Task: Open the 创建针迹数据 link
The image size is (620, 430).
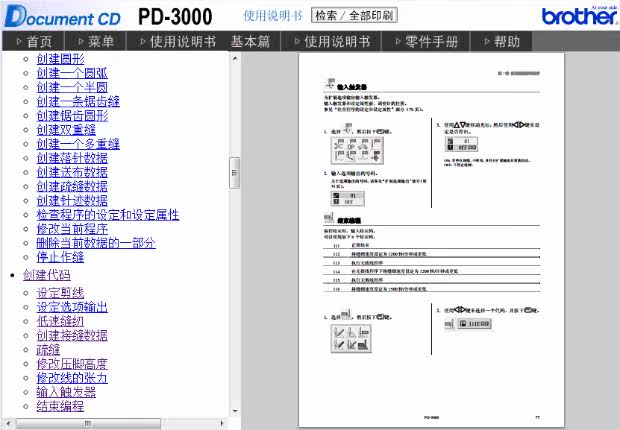Action: pyautogui.click(x=72, y=201)
